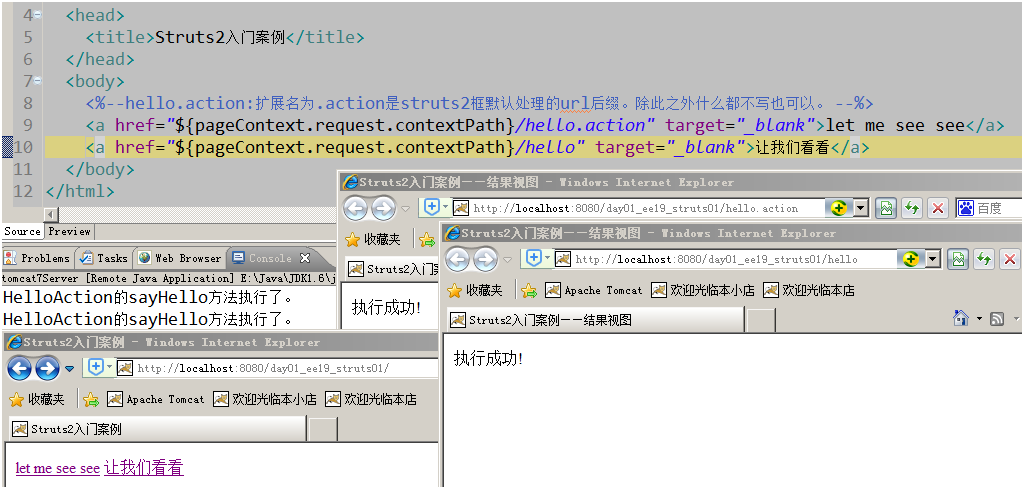The height and width of the screenshot is (489, 1024).
Task: Click the RSS feeds icon
Action: click(x=997, y=319)
